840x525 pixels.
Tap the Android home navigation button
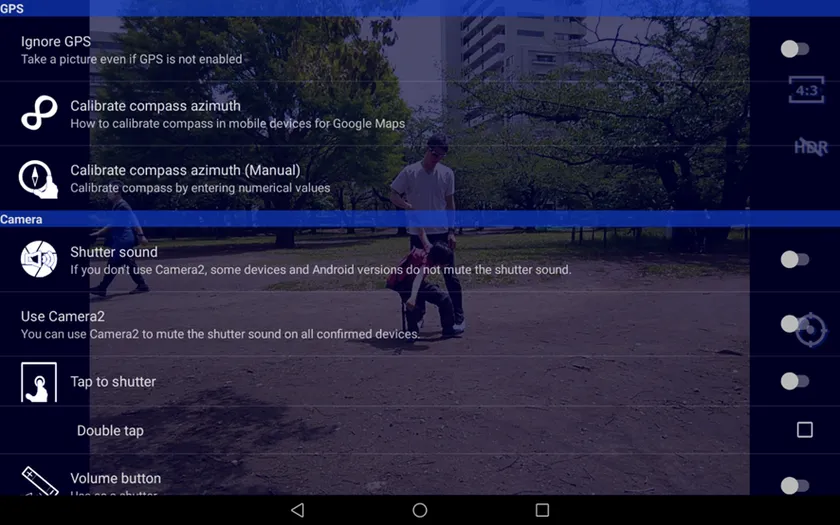click(x=420, y=510)
